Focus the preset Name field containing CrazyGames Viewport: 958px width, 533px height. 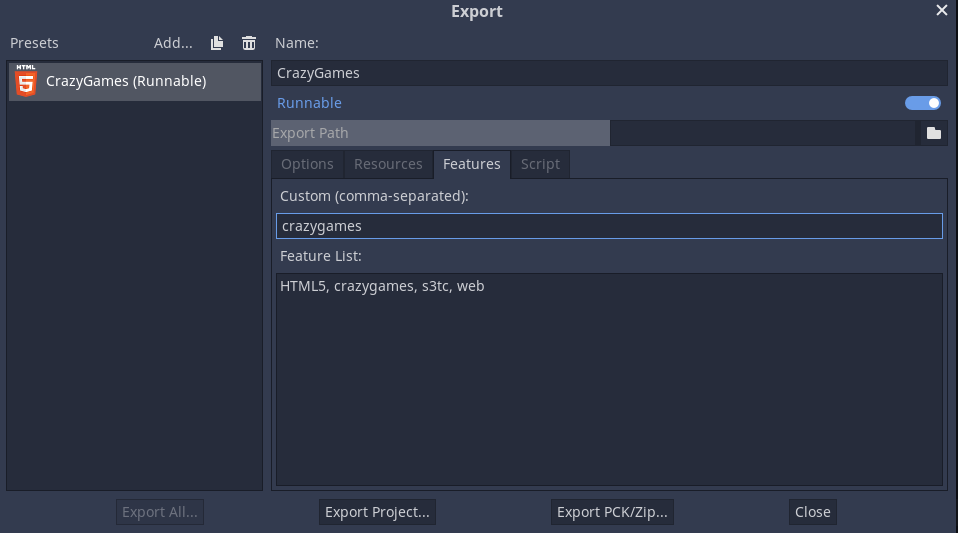point(609,73)
